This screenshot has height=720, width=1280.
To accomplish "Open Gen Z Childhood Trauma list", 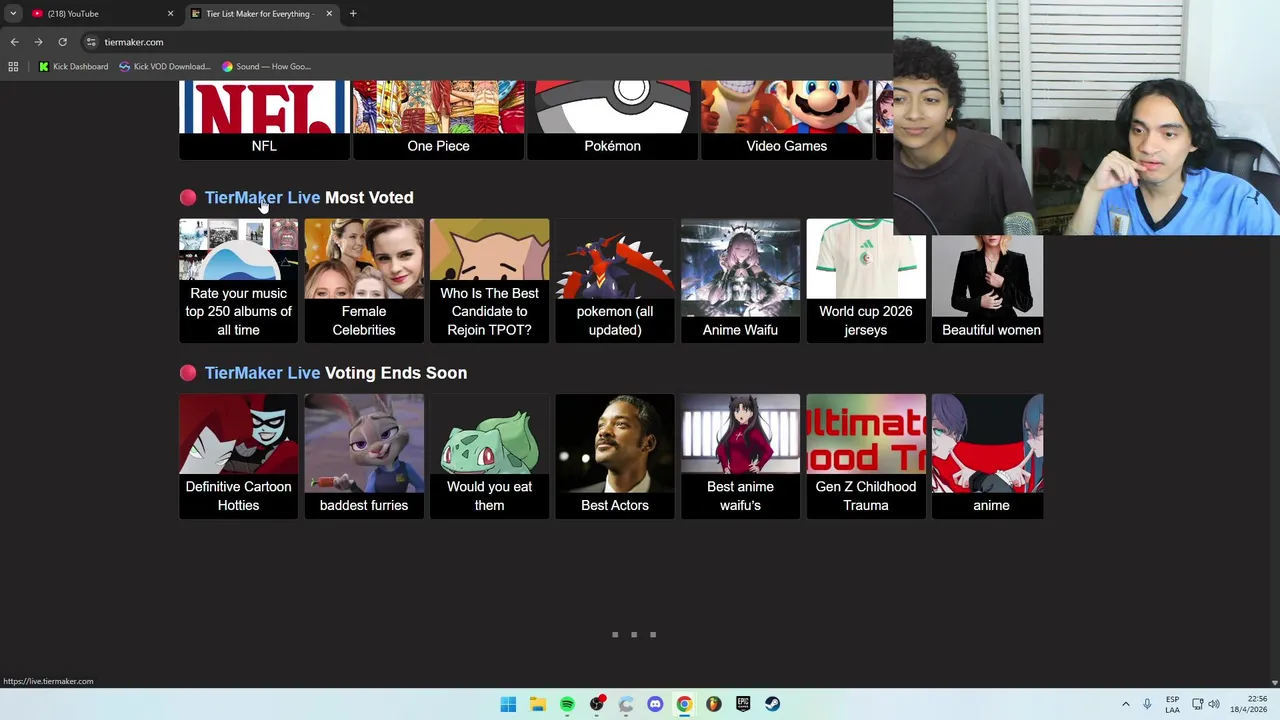I will point(866,456).
